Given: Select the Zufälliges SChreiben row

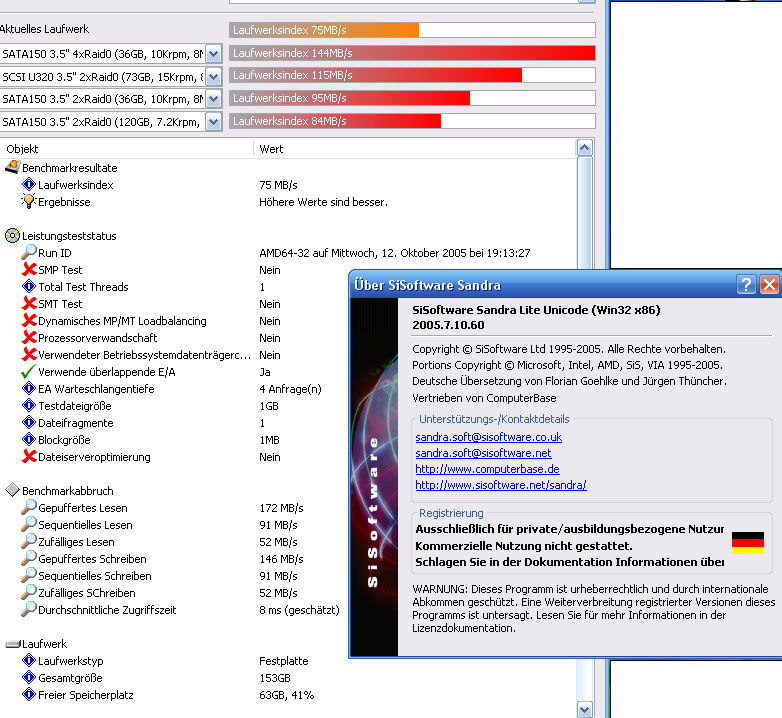Looking at the screenshot, I should pyautogui.click(x=87, y=592).
